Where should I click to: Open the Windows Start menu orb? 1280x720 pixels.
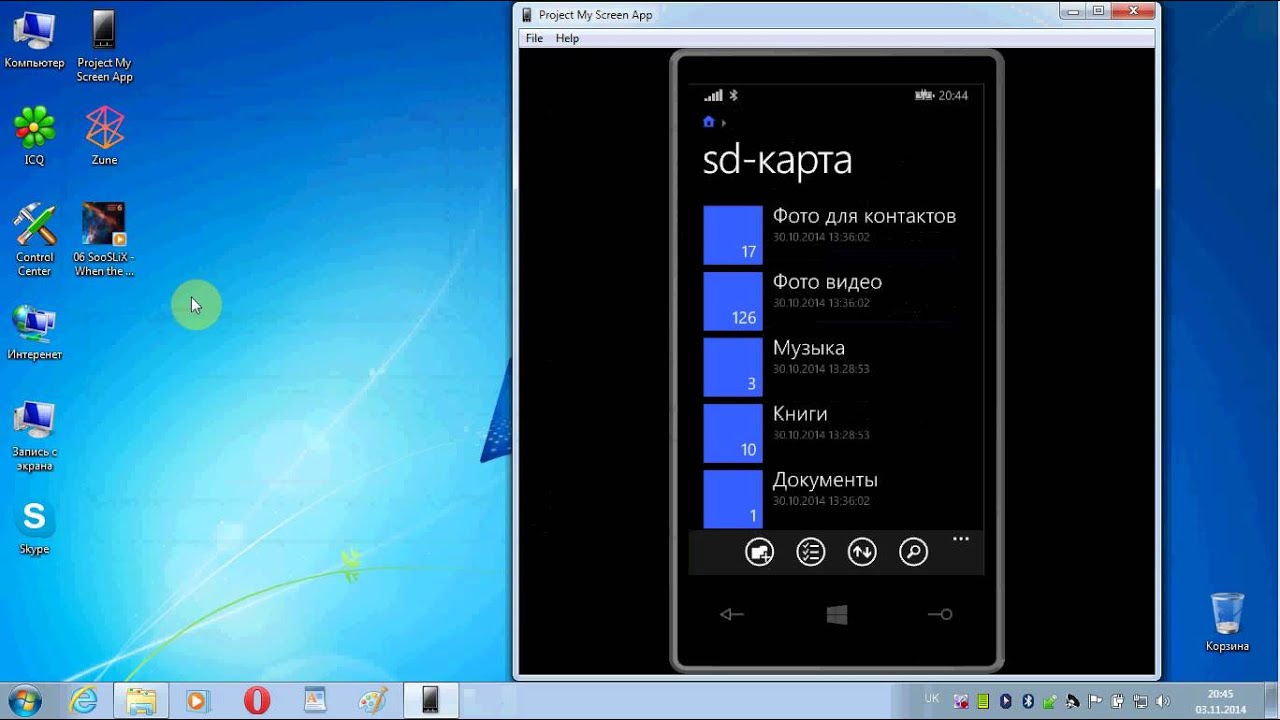tap(24, 700)
